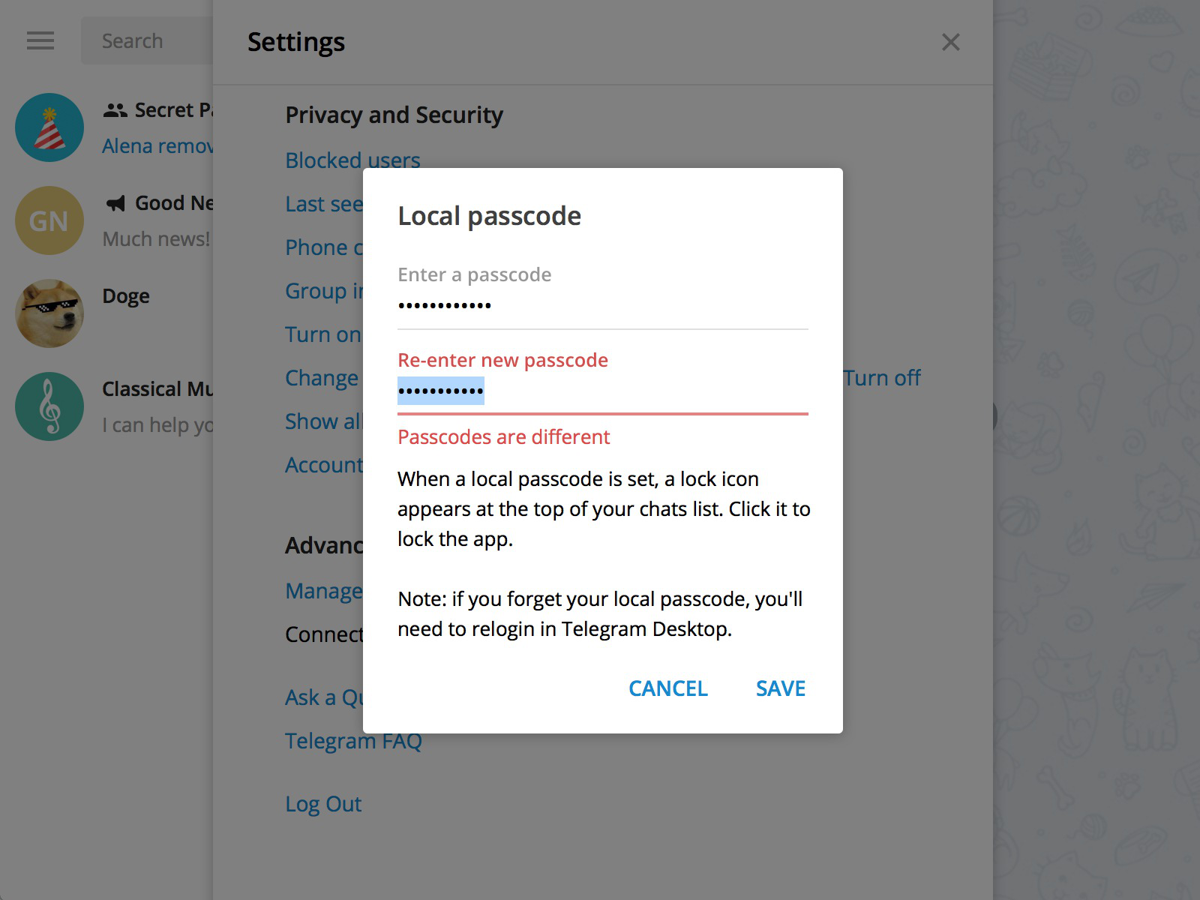Screen dimensions: 1200x900
Task: Select the Doge chat name
Action: pos(126,297)
